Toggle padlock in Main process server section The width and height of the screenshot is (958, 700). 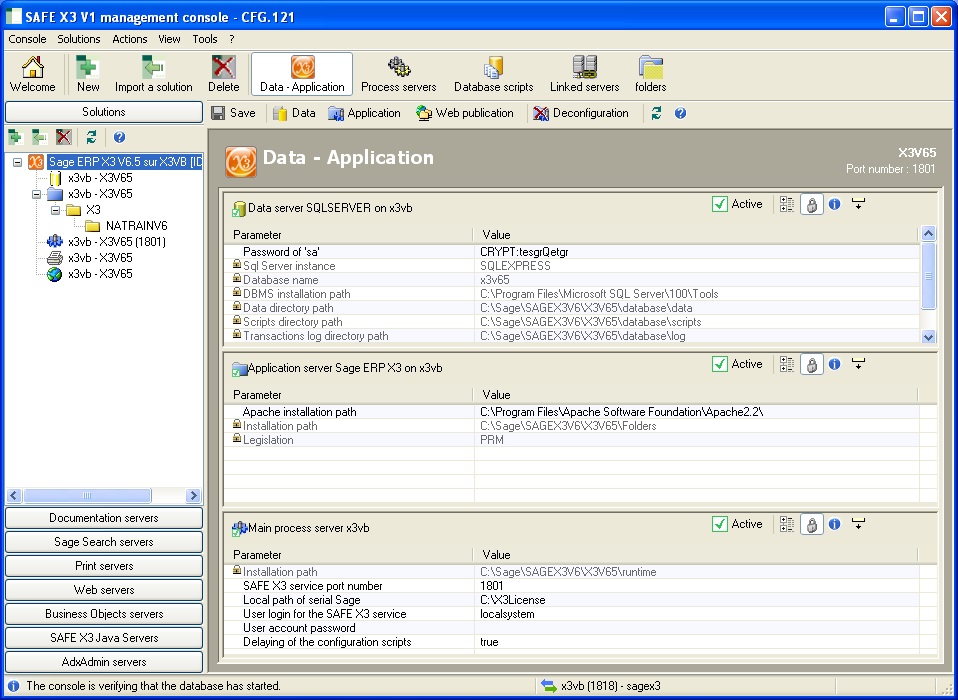[811, 524]
